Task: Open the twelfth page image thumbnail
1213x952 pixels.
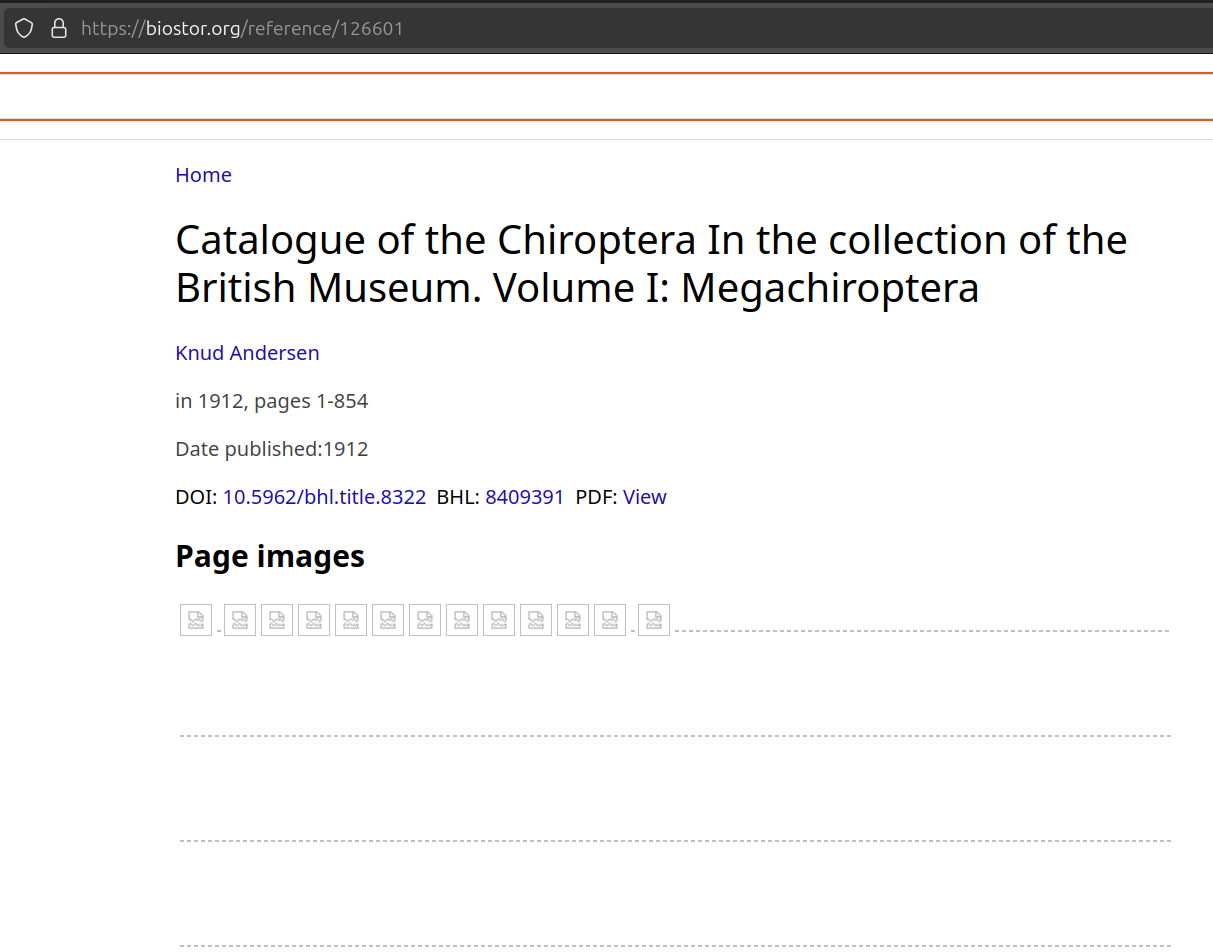Action: (x=610, y=620)
